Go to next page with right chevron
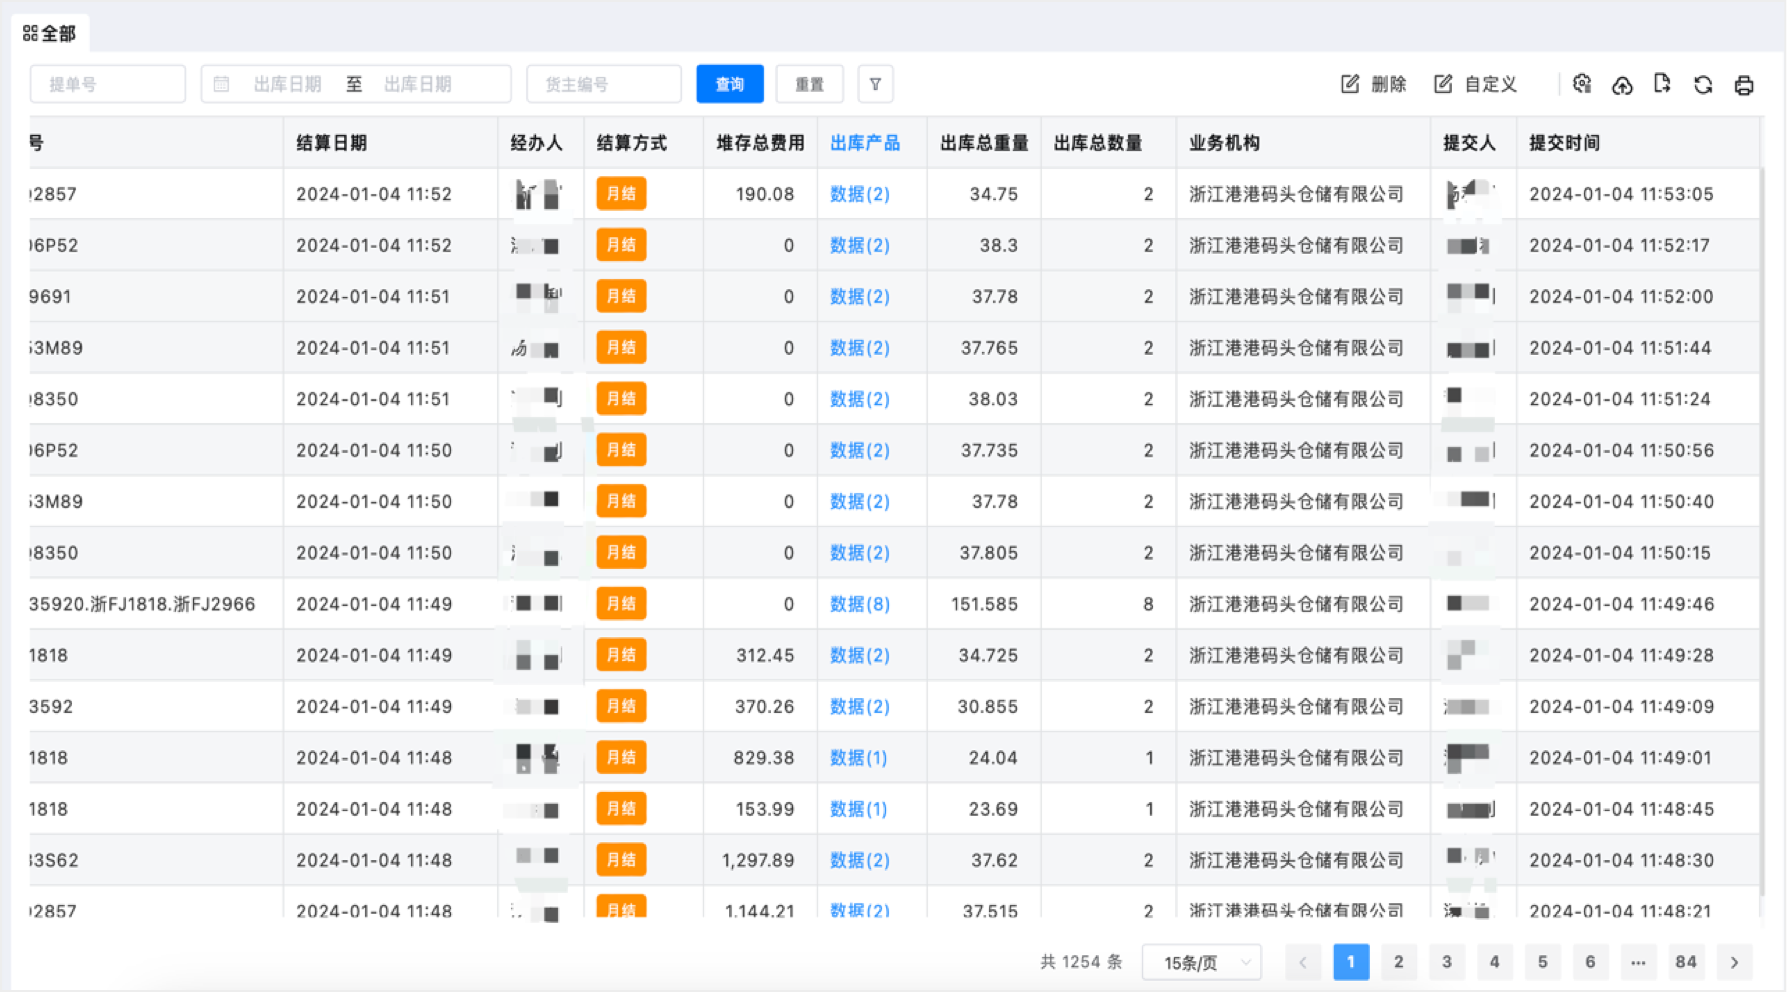This screenshot has height=992, width=1787. pyautogui.click(x=1735, y=962)
